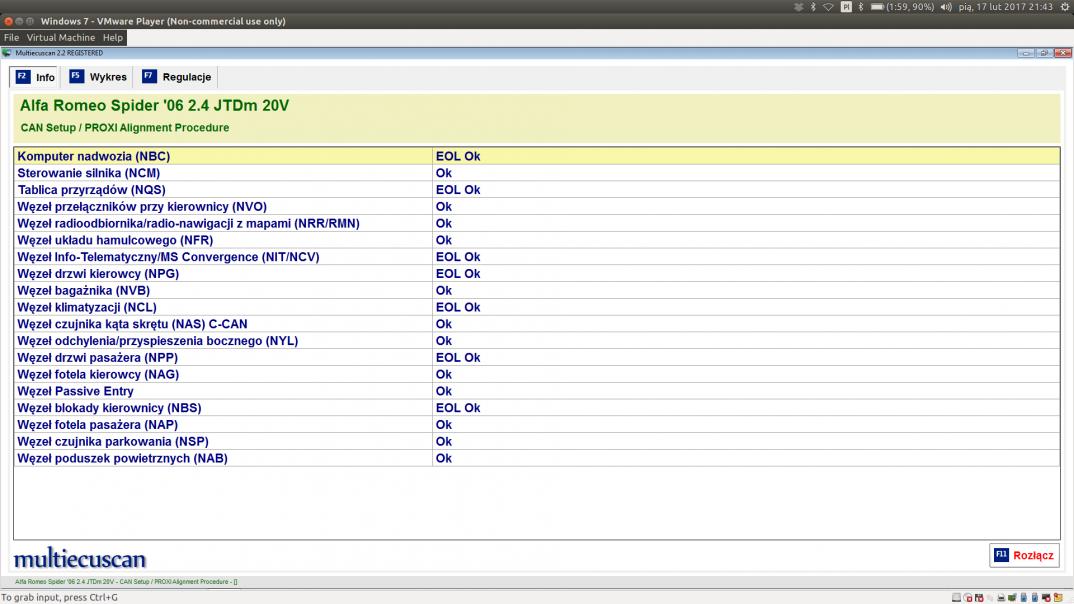The height and width of the screenshot is (604, 1074).
Task: Open the Dropbox tray indicator
Action: 799,7
